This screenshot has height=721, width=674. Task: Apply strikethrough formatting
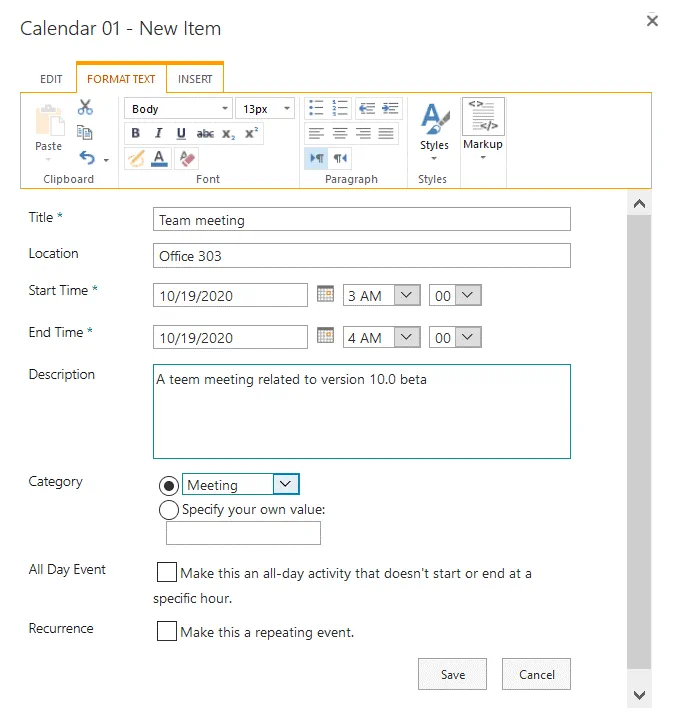[x=205, y=134]
